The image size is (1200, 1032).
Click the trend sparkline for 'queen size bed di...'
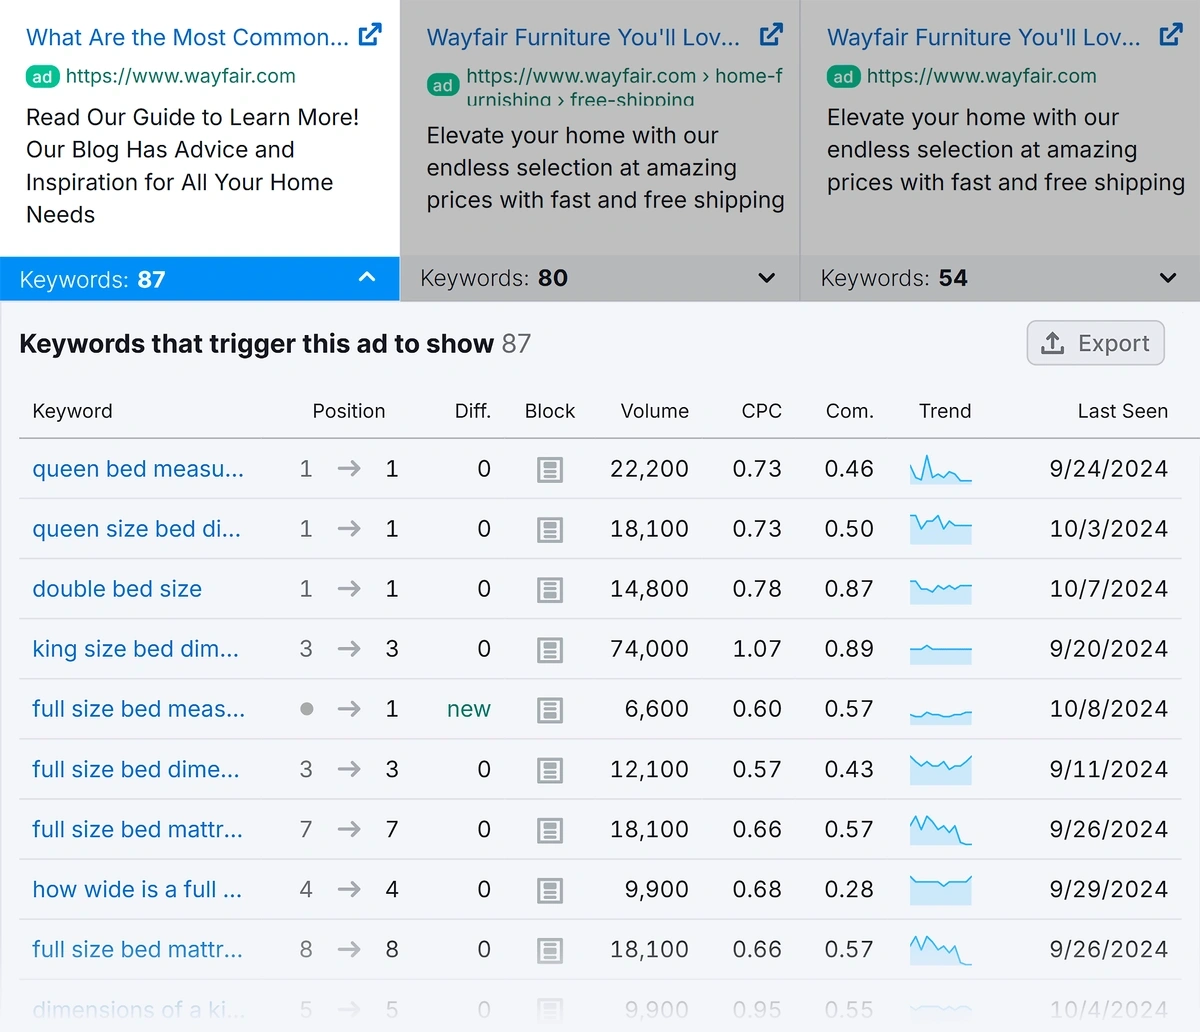pyautogui.click(x=941, y=529)
